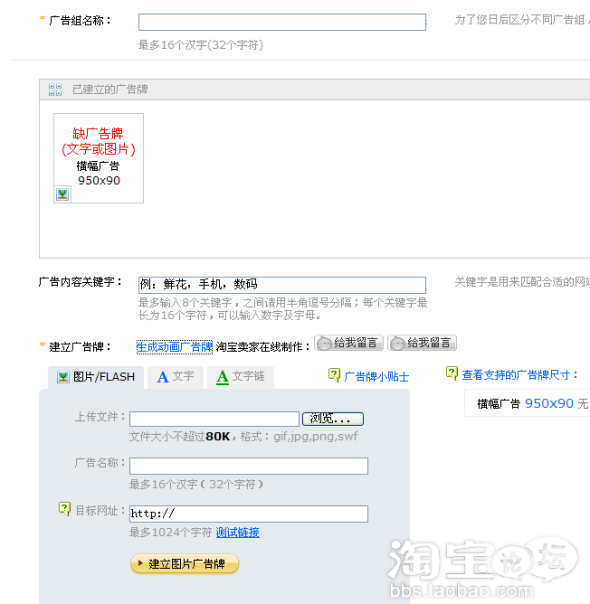Click the help icon beside 查看支持的广告牌尺寸
This screenshot has height=604, width=590.
451,373
